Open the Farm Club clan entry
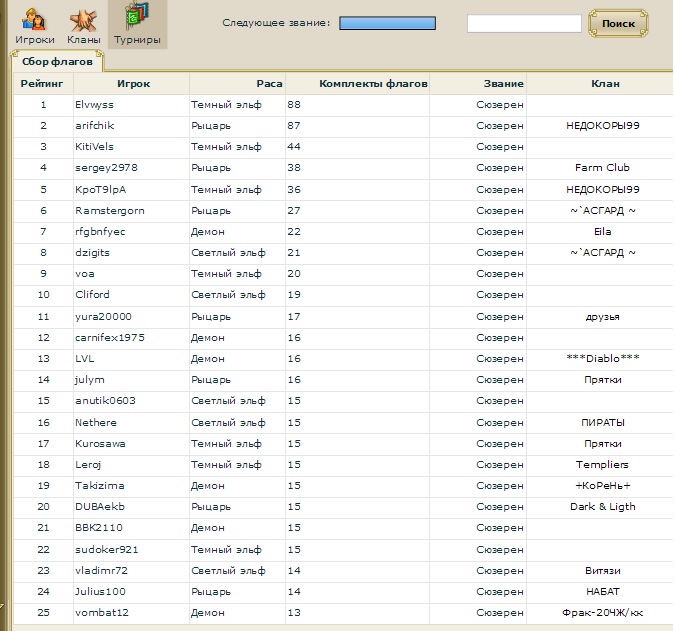675x631 pixels. coord(601,168)
